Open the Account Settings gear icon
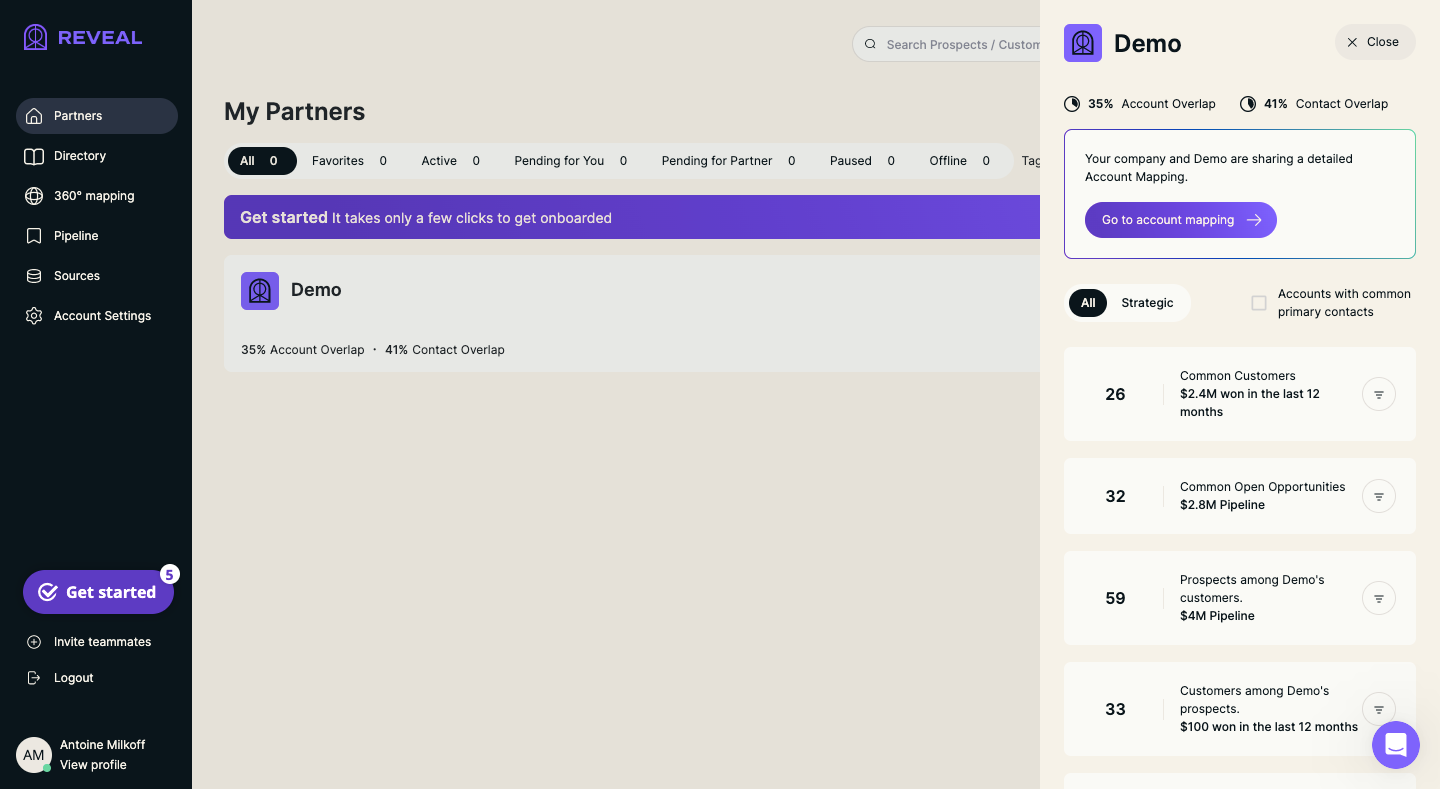This screenshot has width=1440, height=789. 34,316
